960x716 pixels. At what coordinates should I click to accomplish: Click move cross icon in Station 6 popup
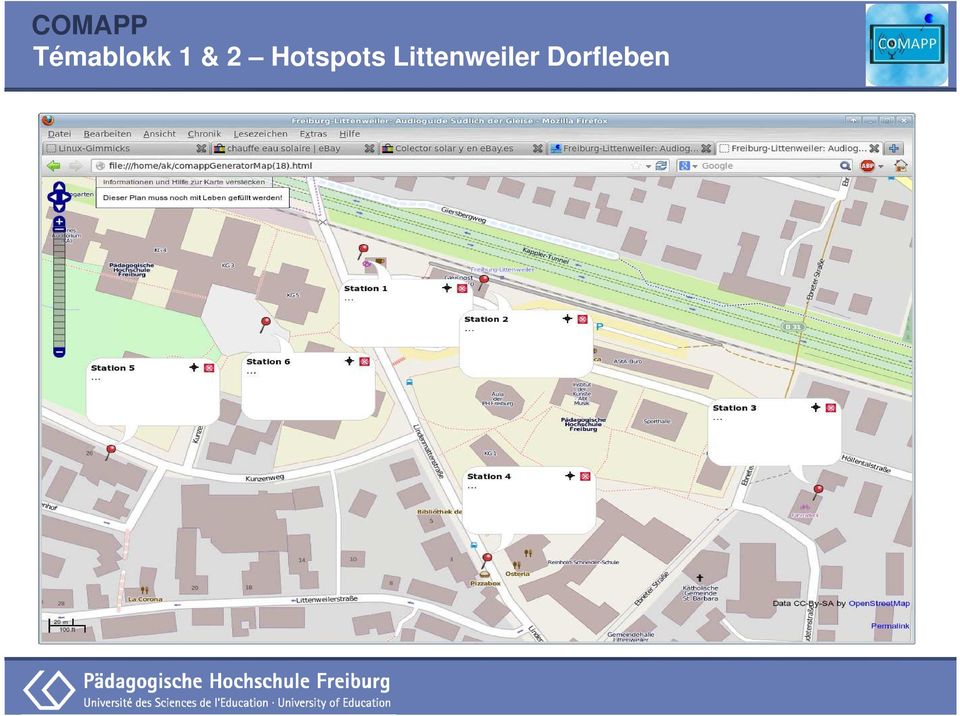coord(350,361)
